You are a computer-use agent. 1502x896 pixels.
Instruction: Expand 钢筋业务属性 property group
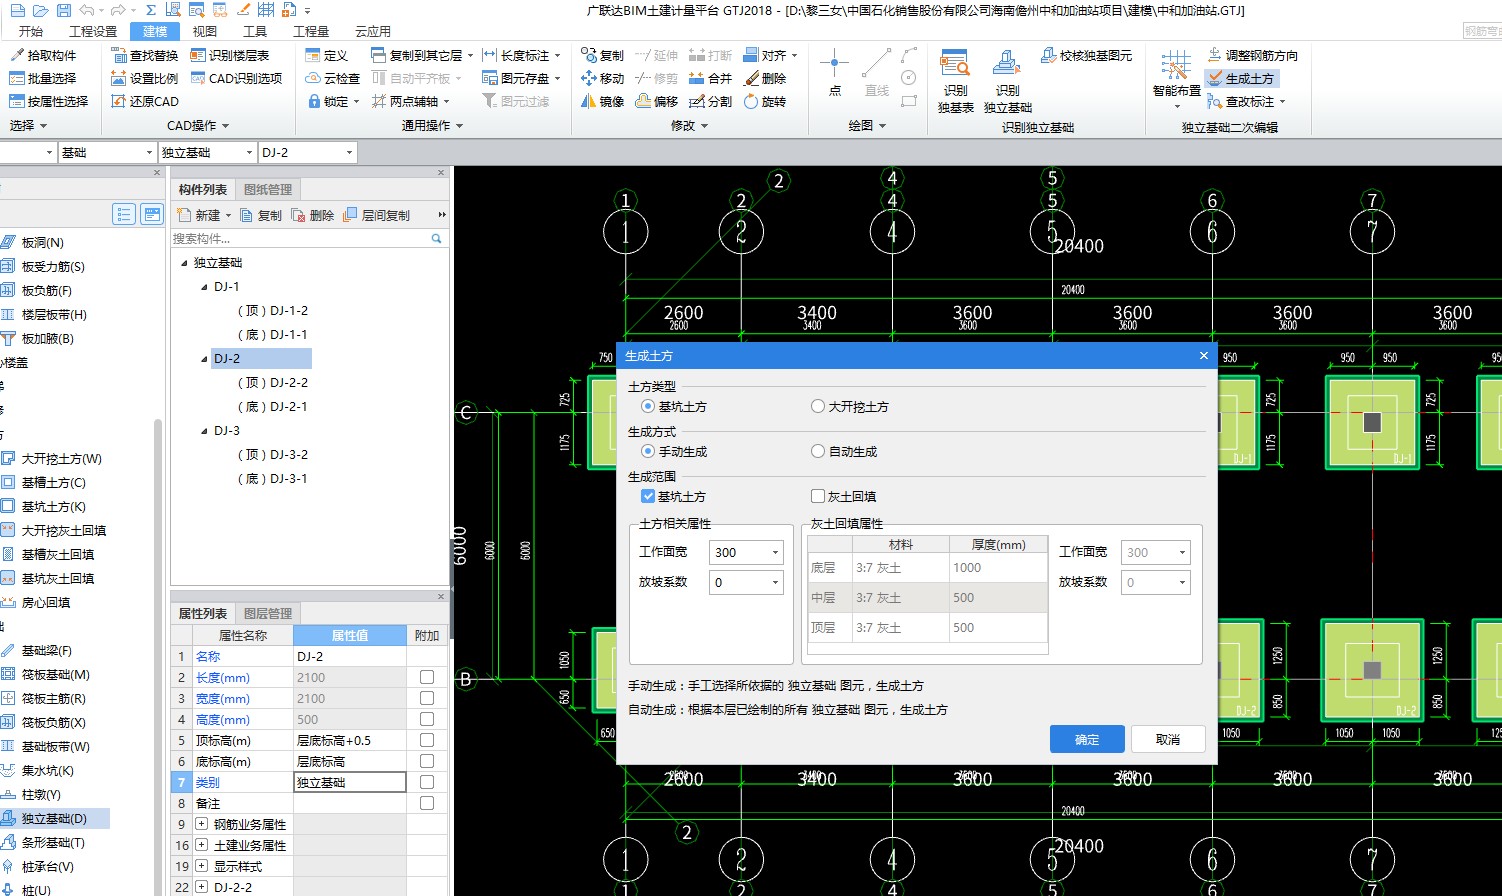202,824
